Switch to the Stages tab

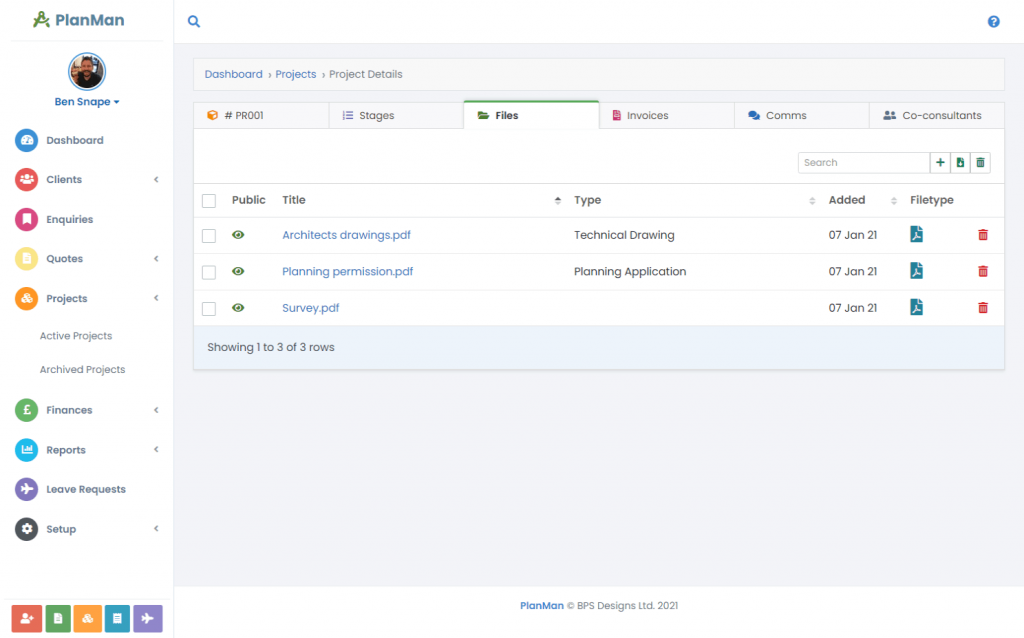pyautogui.click(x=396, y=116)
